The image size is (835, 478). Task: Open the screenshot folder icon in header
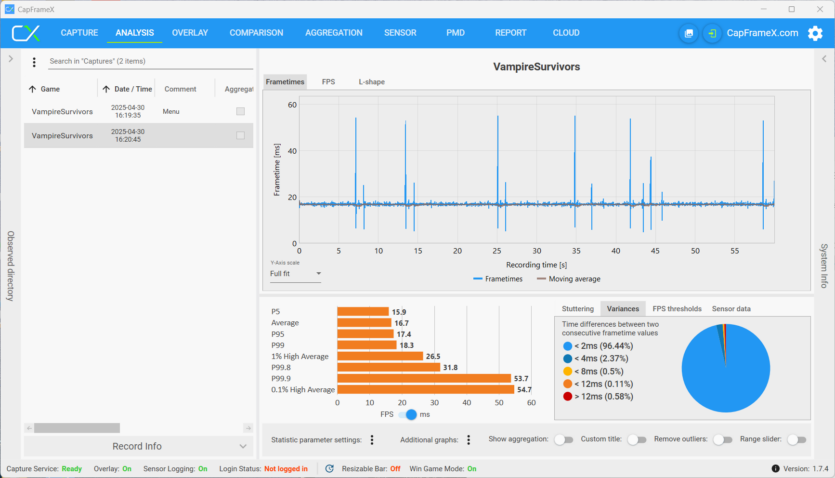click(689, 33)
